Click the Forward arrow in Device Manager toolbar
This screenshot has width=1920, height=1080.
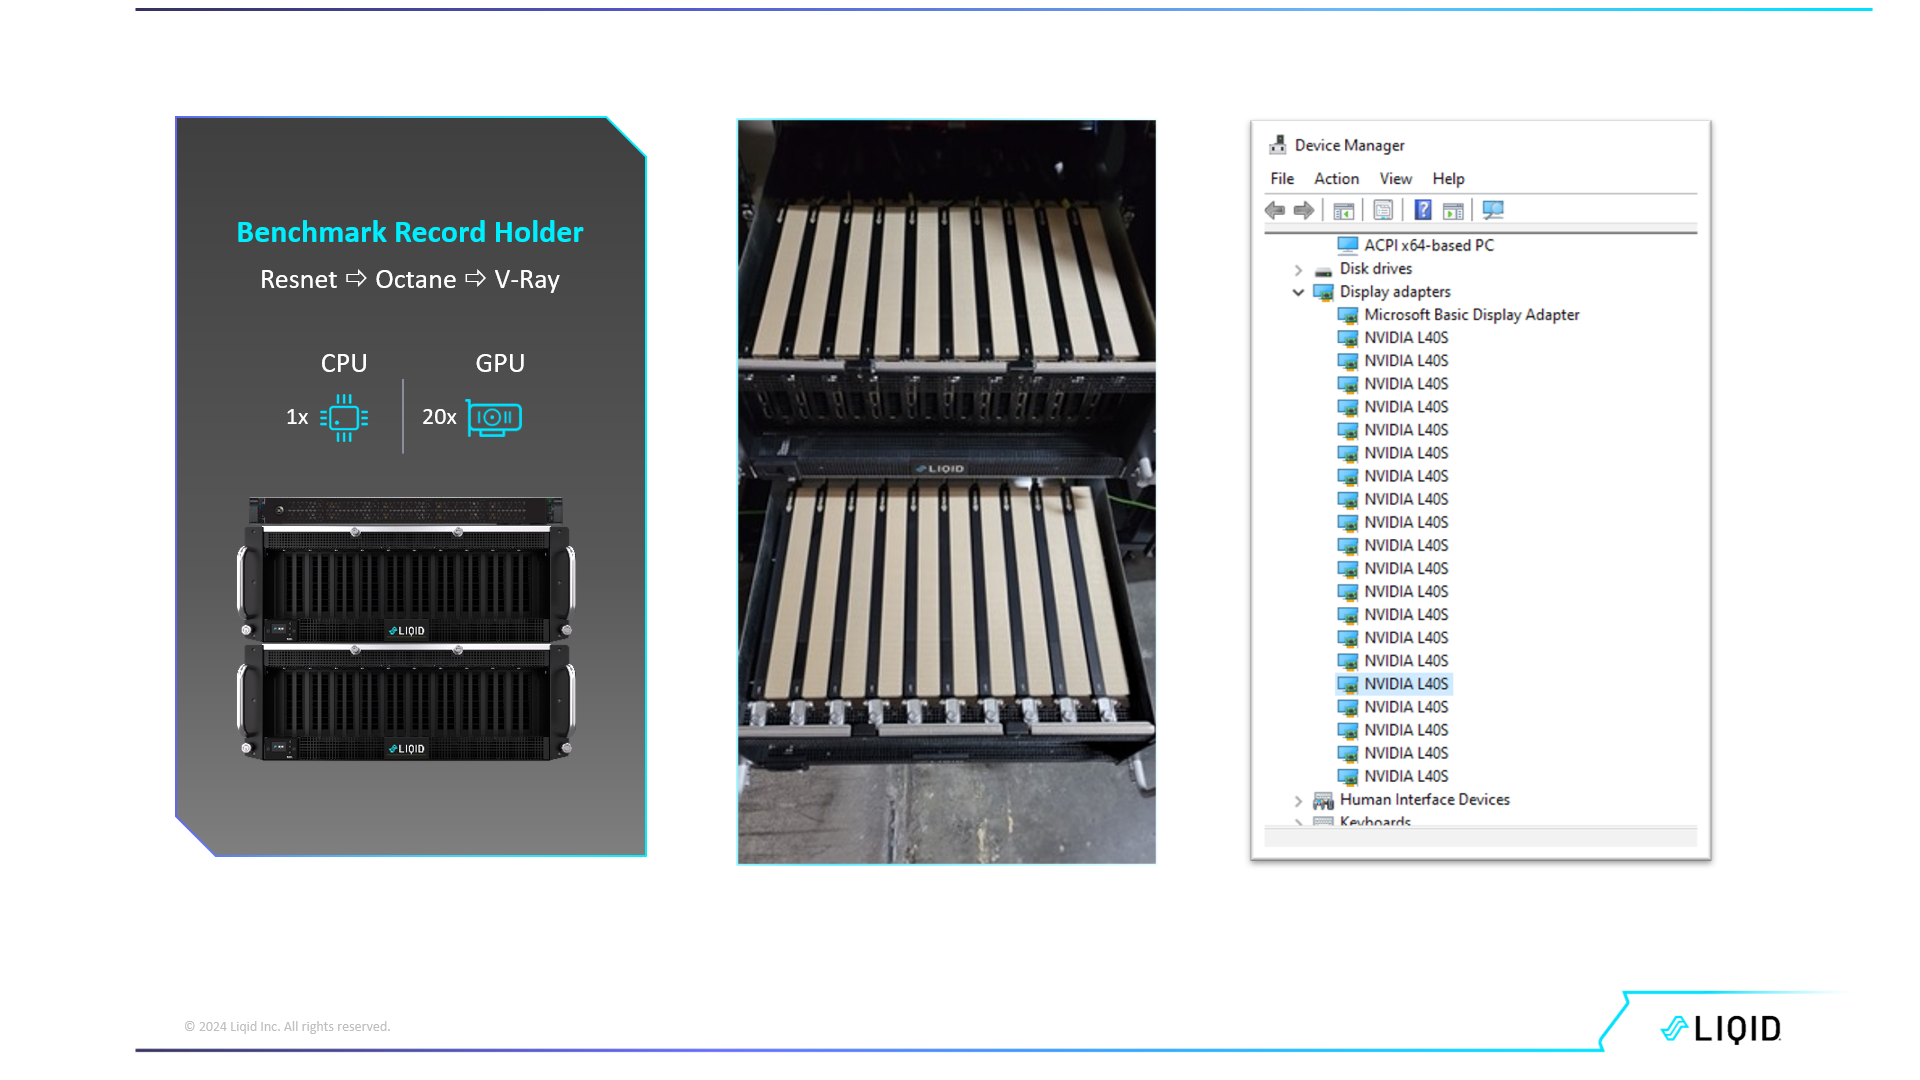click(x=1304, y=210)
